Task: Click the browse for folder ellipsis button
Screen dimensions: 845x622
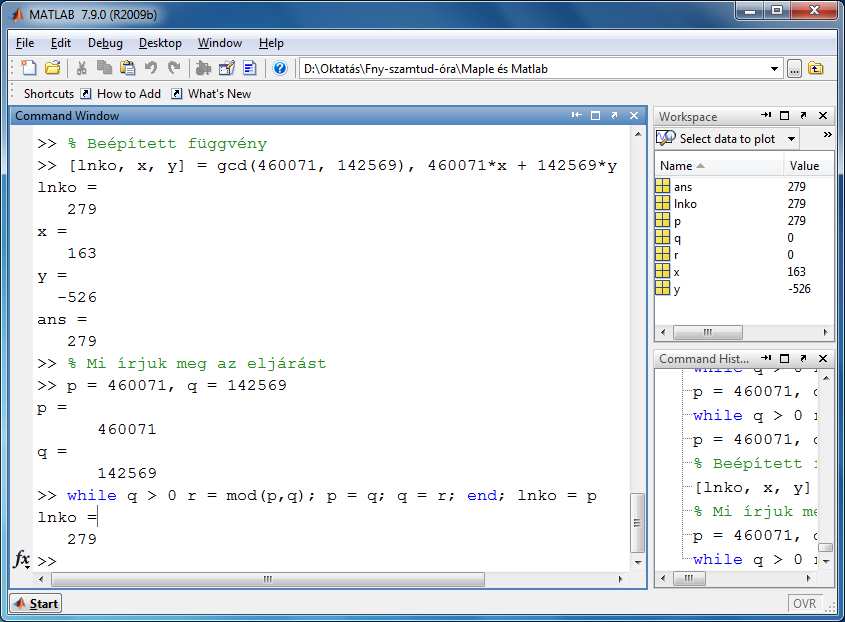Action: (794, 69)
